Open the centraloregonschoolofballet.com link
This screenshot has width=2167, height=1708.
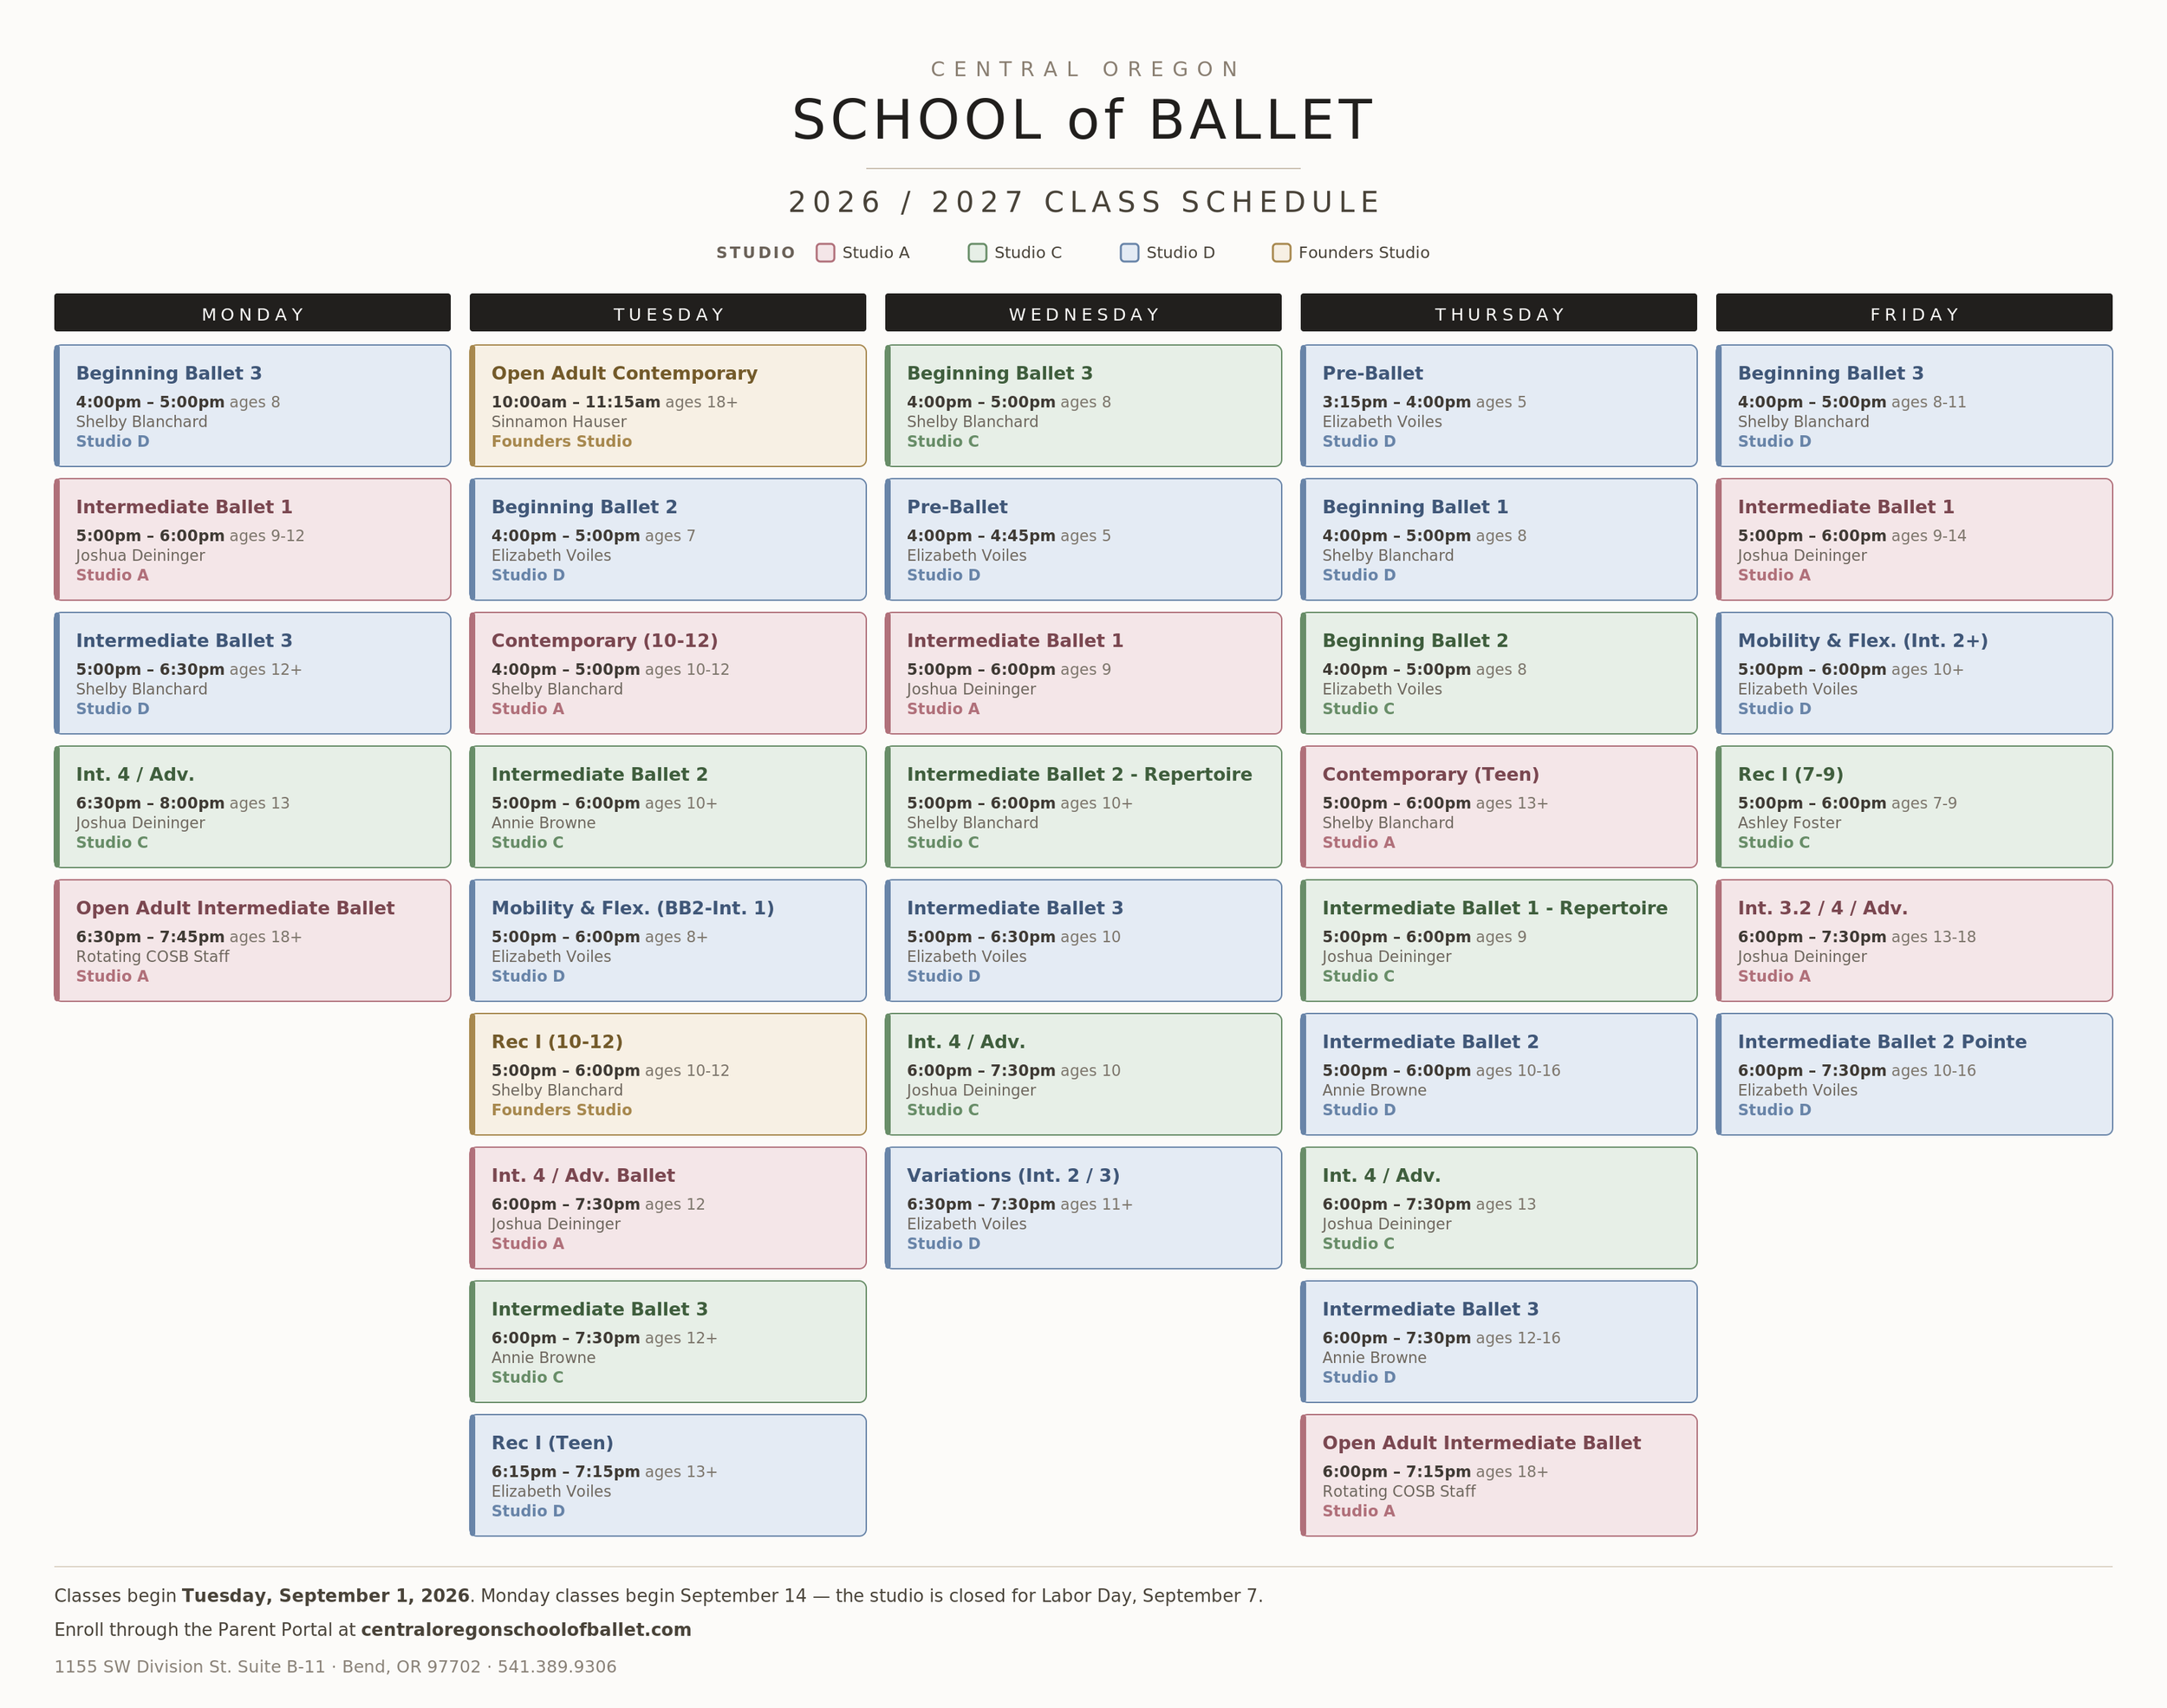click(526, 1629)
